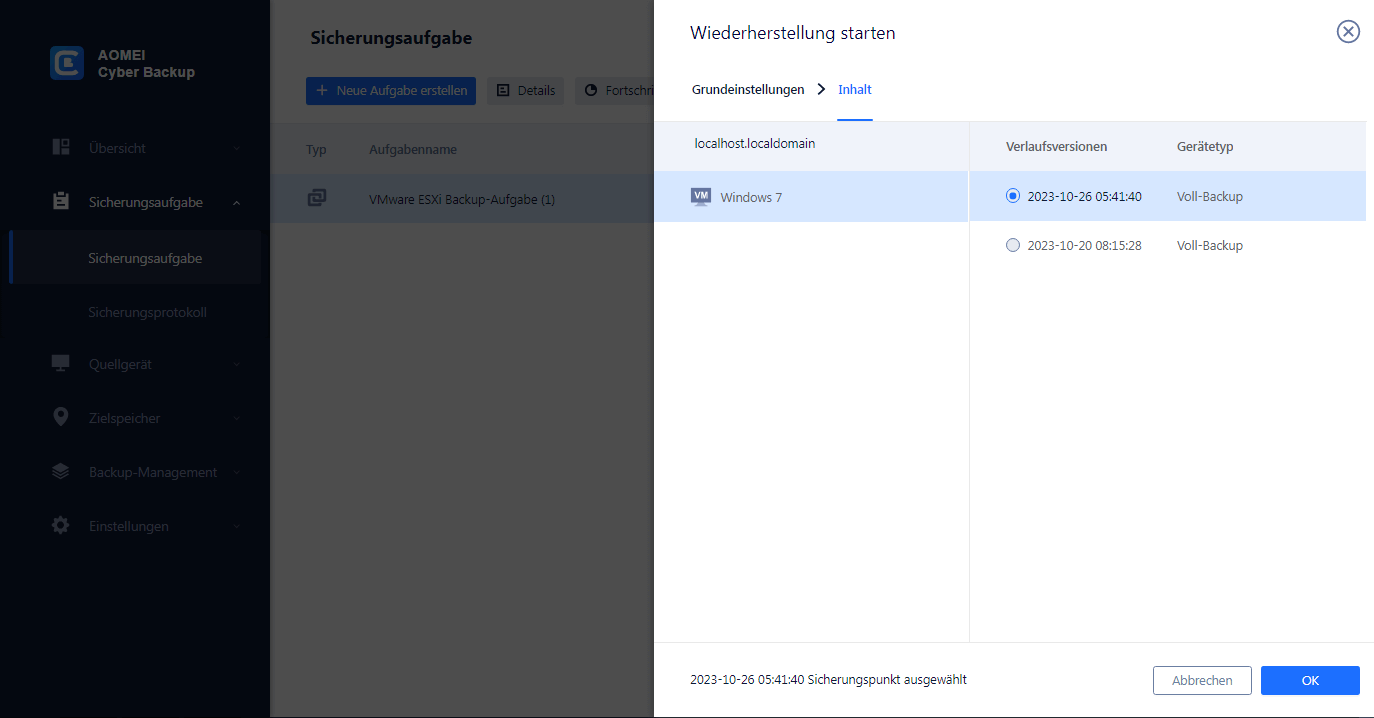Select the 2023-10-26 05:41:40 backup version
The width and height of the screenshot is (1374, 718).
1013,196
